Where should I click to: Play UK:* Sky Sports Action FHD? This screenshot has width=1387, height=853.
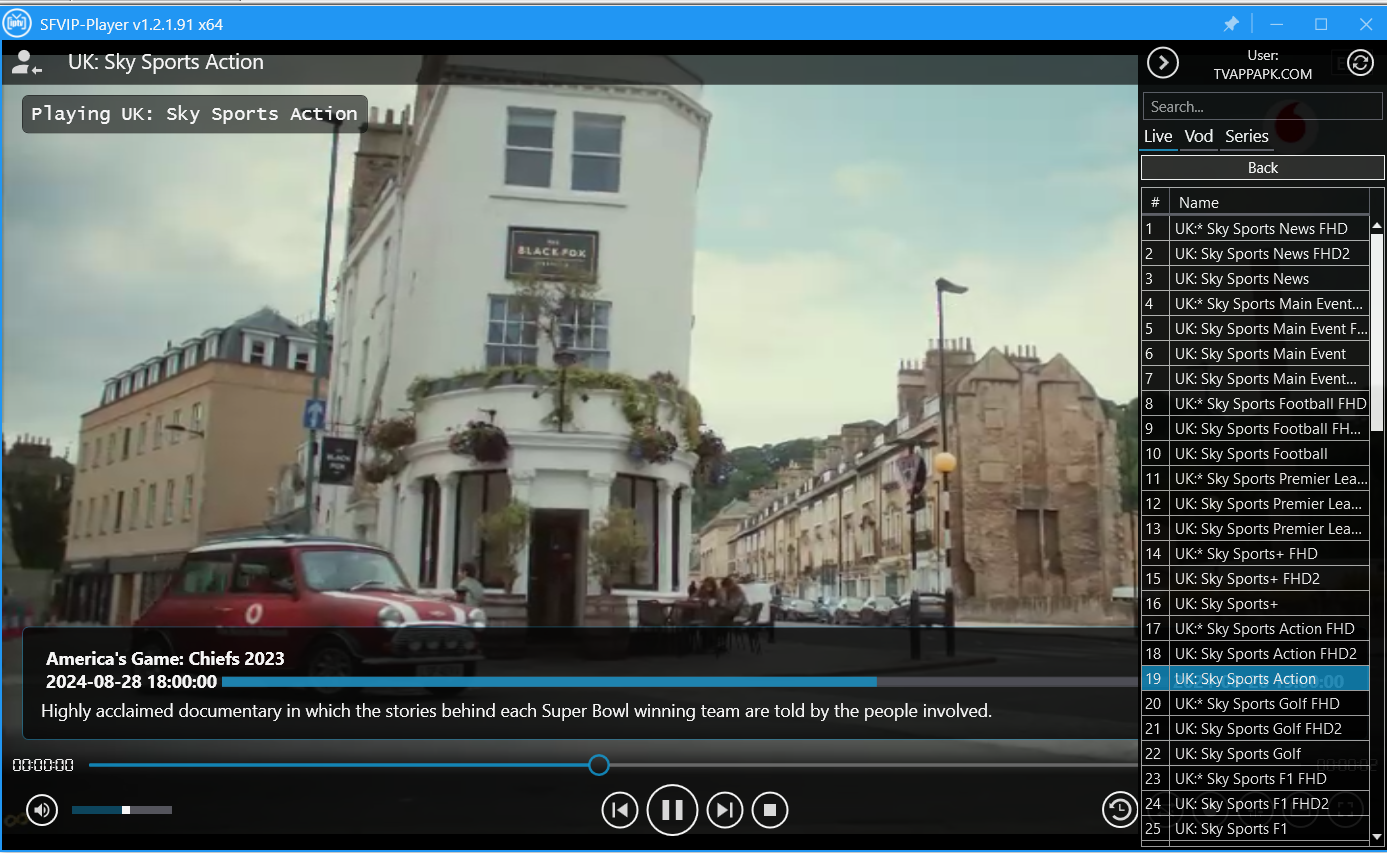point(1255,629)
